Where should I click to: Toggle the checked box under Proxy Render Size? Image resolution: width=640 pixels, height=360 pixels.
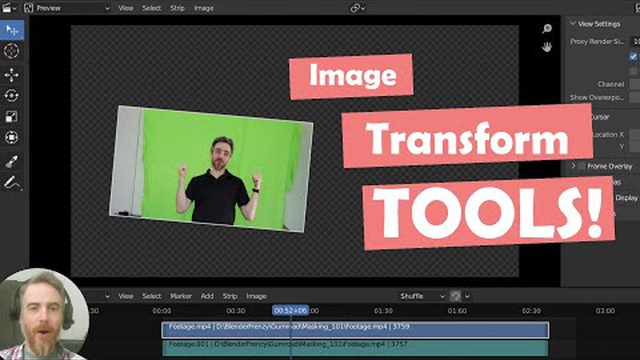tap(633, 56)
